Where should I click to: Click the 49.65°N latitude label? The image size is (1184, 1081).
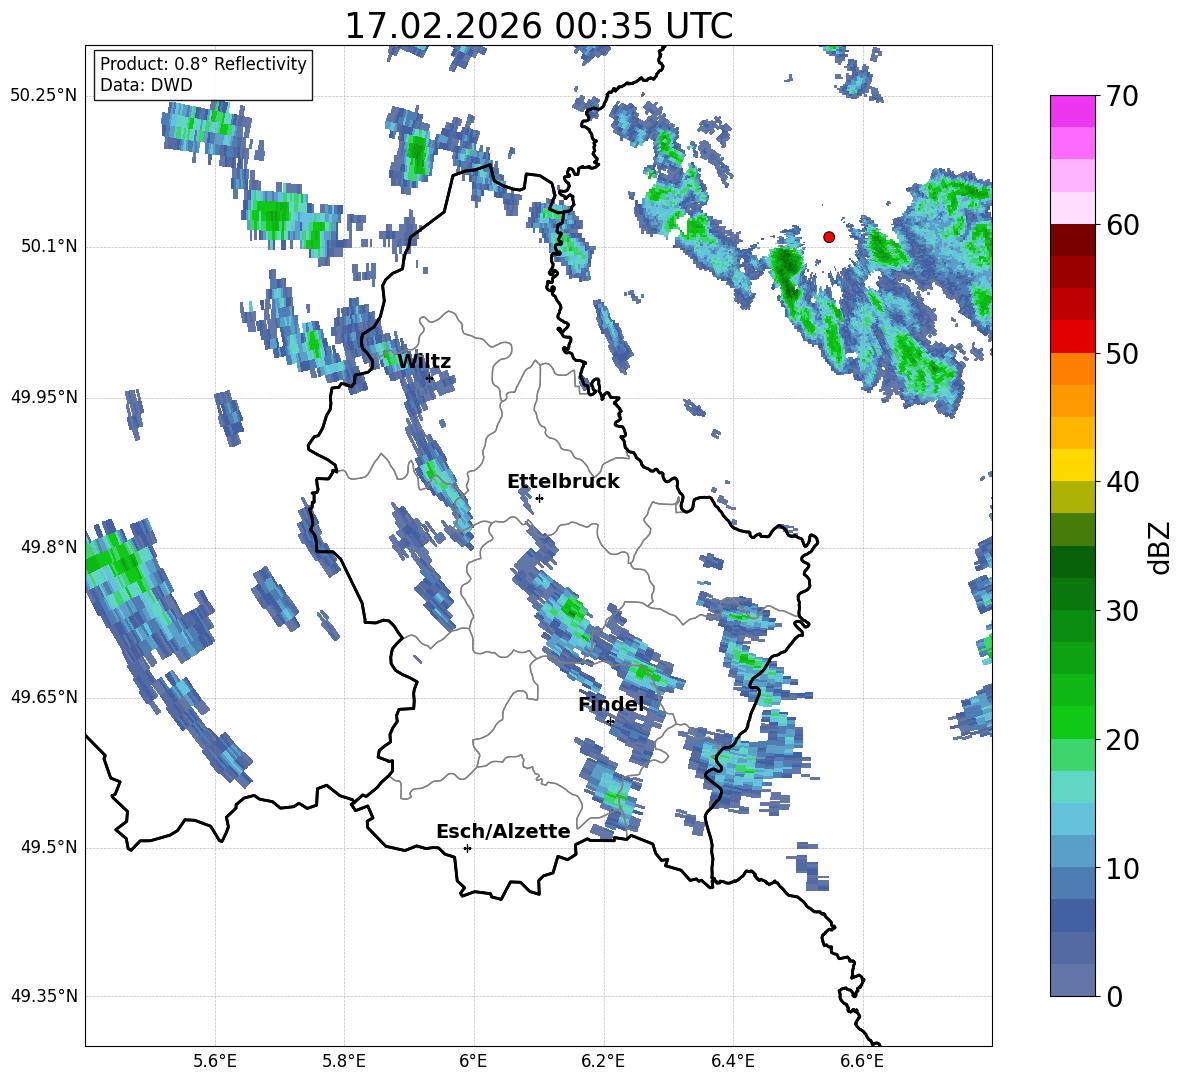click(x=44, y=697)
